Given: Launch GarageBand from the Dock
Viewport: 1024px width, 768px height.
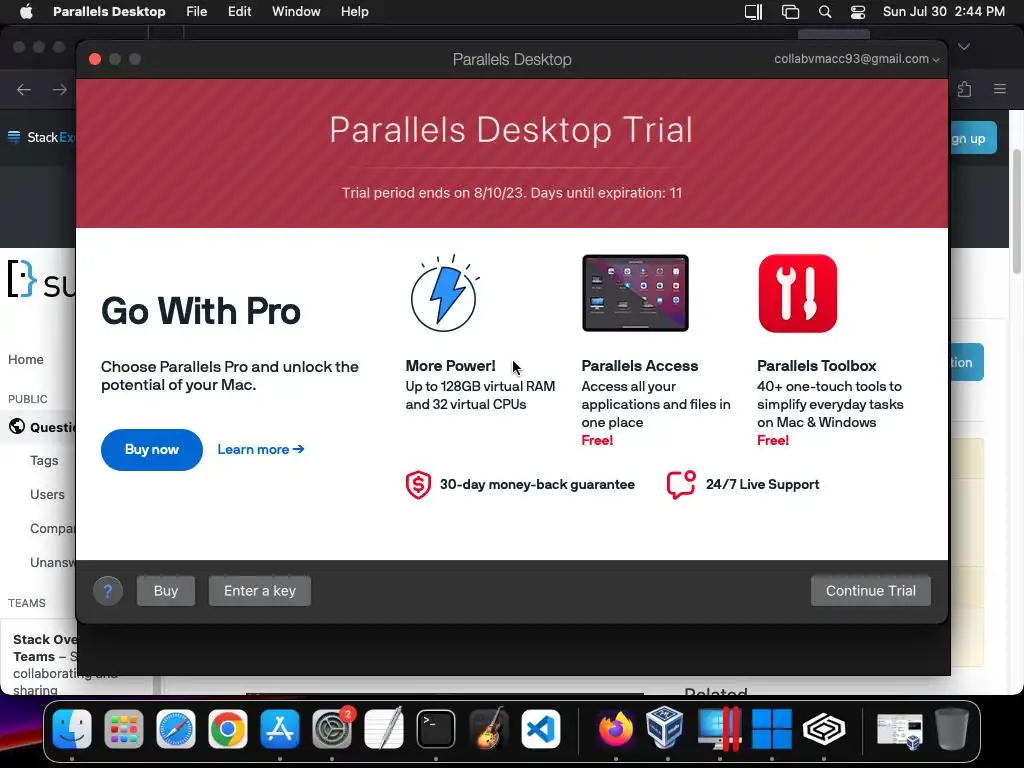Looking at the screenshot, I should tap(488, 729).
